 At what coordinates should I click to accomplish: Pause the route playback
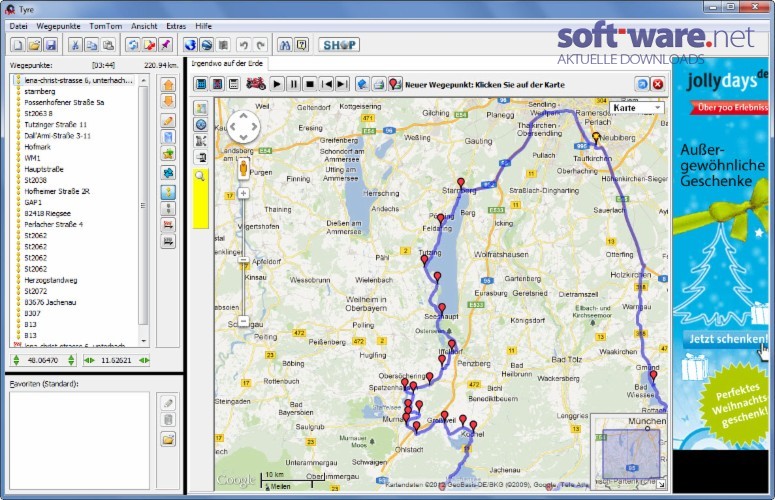tap(293, 84)
